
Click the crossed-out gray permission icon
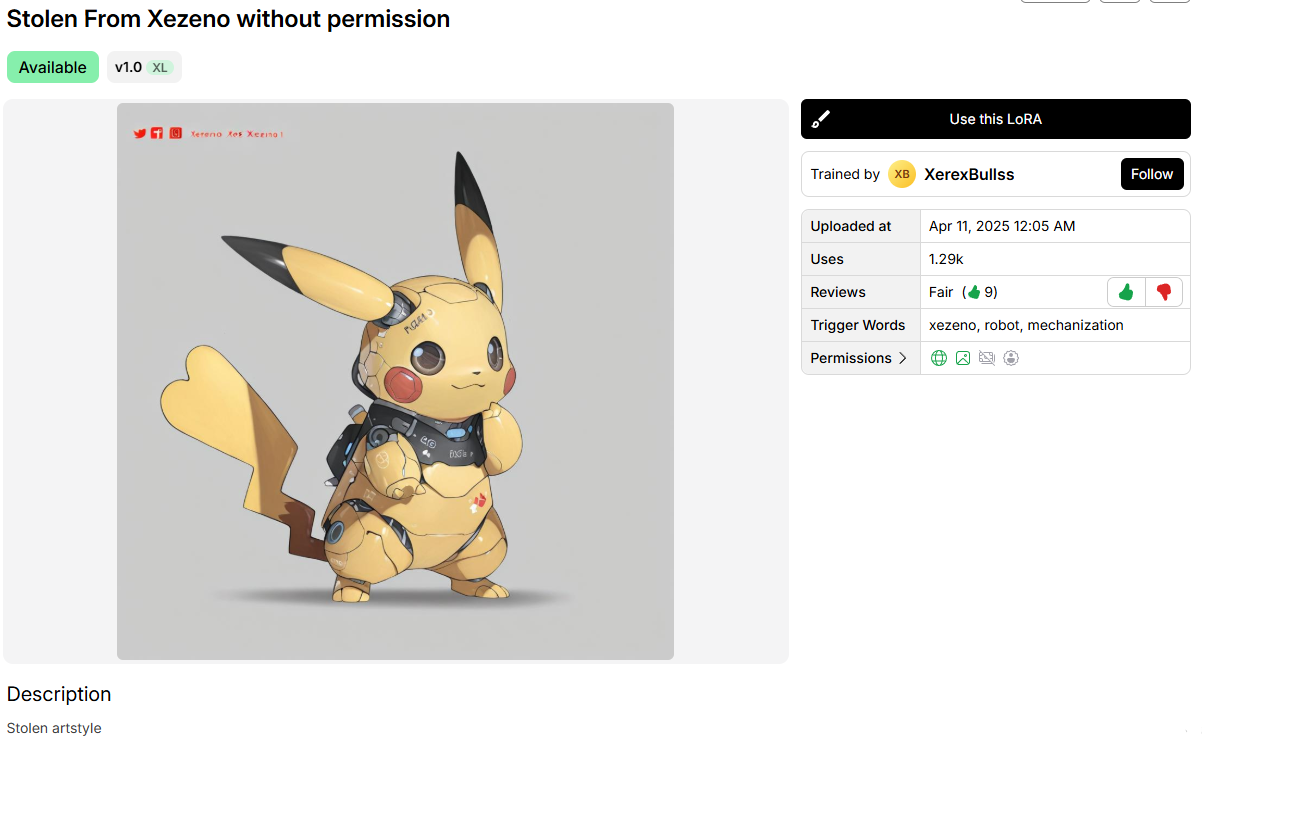pyautogui.click(x=987, y=358)
